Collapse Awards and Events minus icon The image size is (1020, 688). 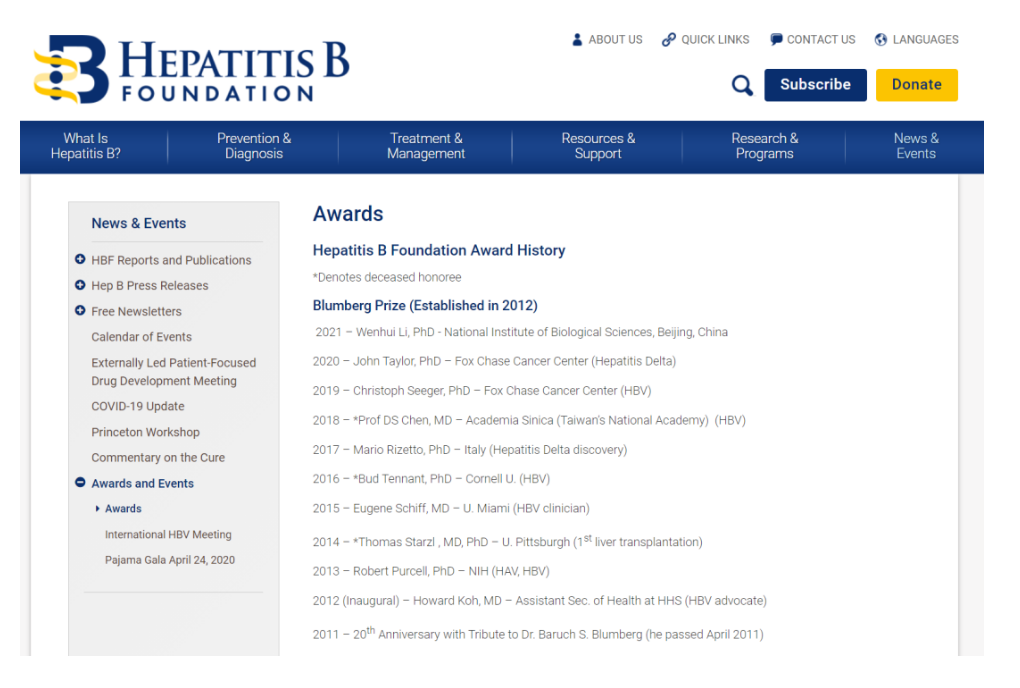coord(80,483)
